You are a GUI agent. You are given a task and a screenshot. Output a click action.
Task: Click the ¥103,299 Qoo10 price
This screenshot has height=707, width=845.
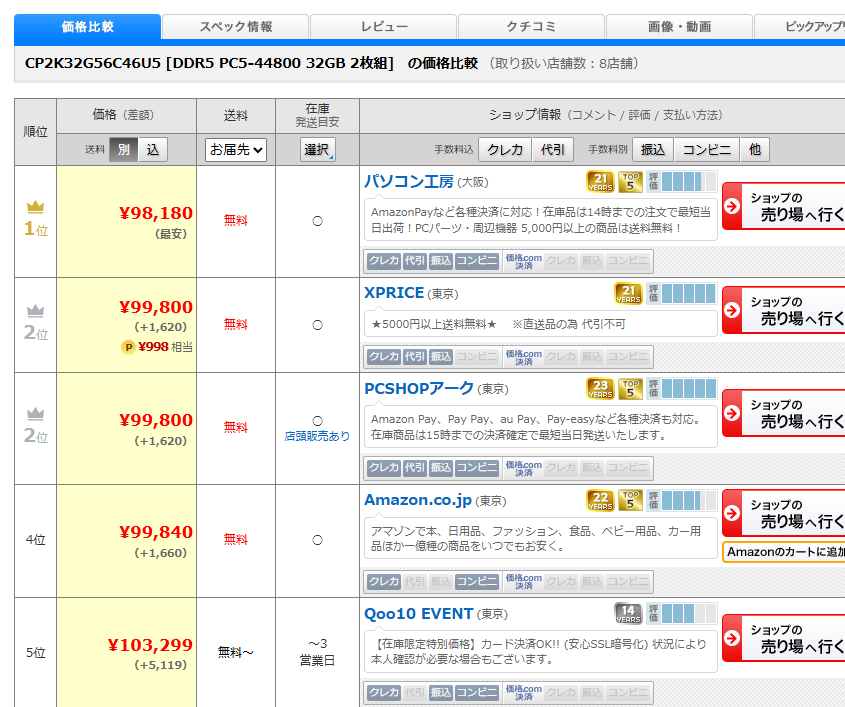coord(150,644)
